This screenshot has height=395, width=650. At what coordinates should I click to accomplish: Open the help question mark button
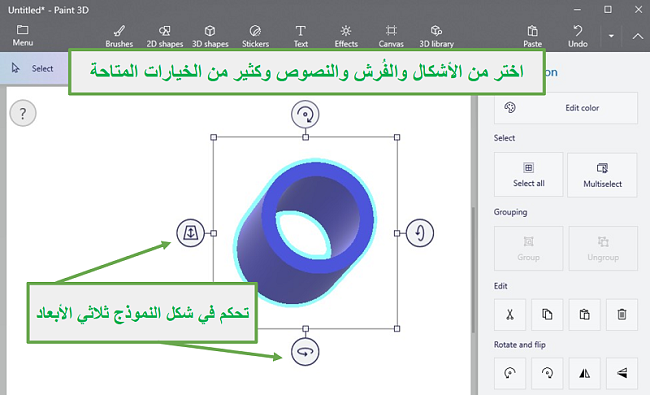23,113
